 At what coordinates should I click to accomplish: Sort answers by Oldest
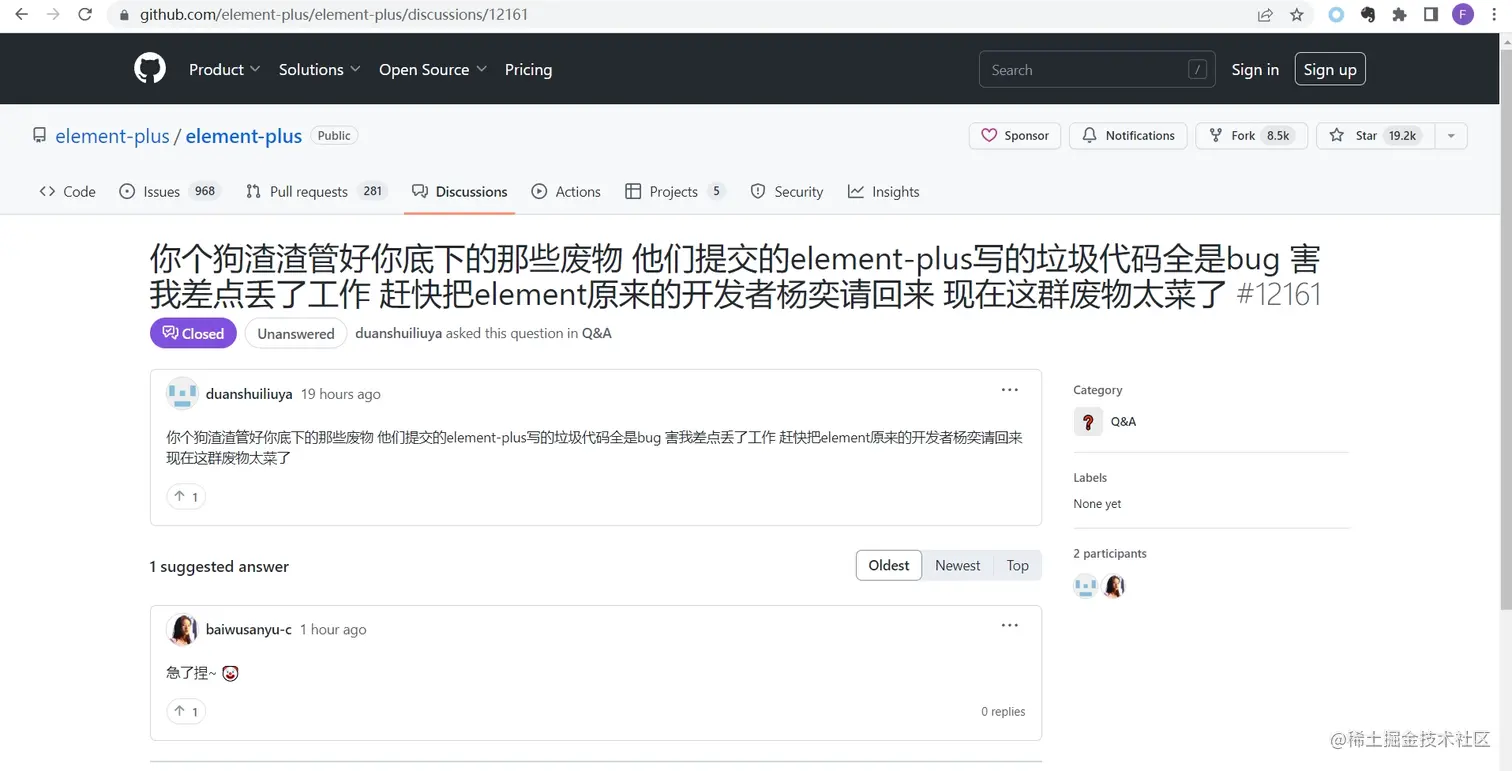point(889,565)
